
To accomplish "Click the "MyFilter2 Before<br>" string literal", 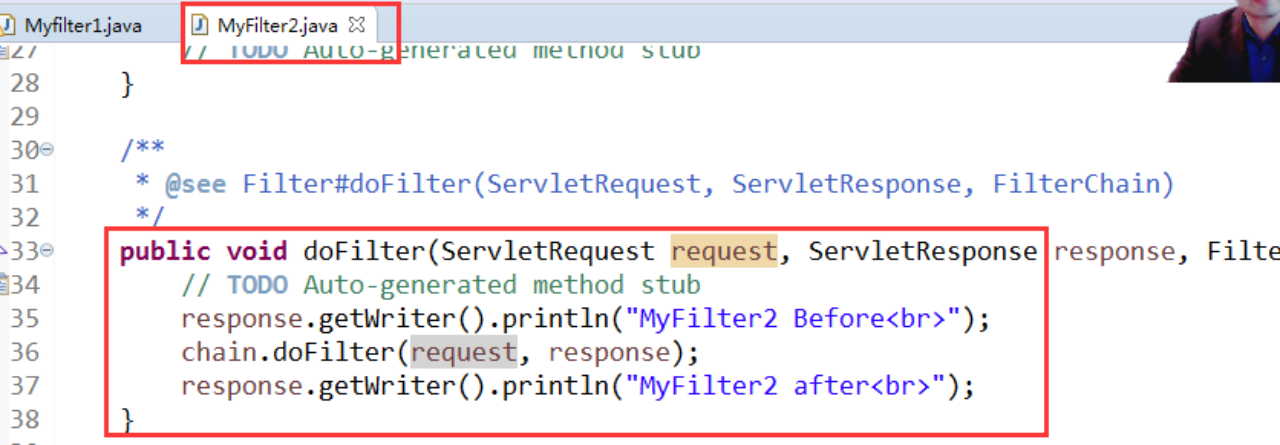I will 792,319.
